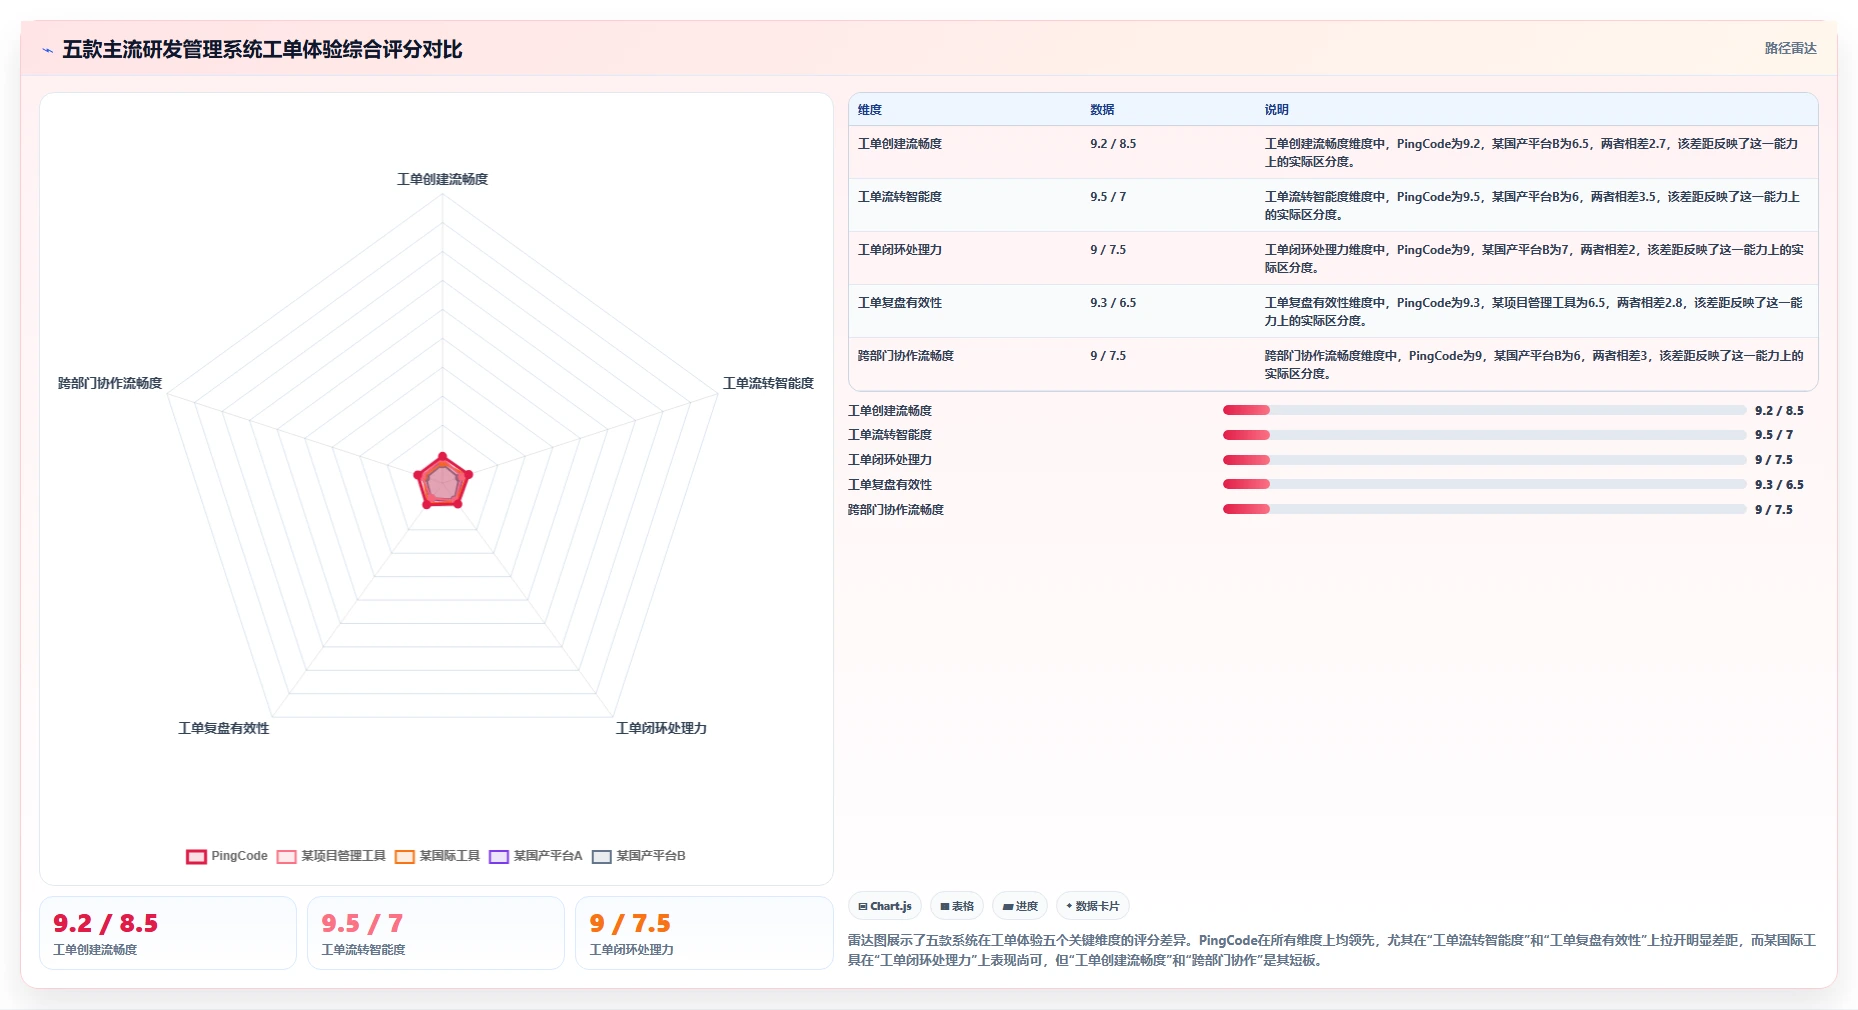Click progress bar for 工单复盘有效性

1484,484
